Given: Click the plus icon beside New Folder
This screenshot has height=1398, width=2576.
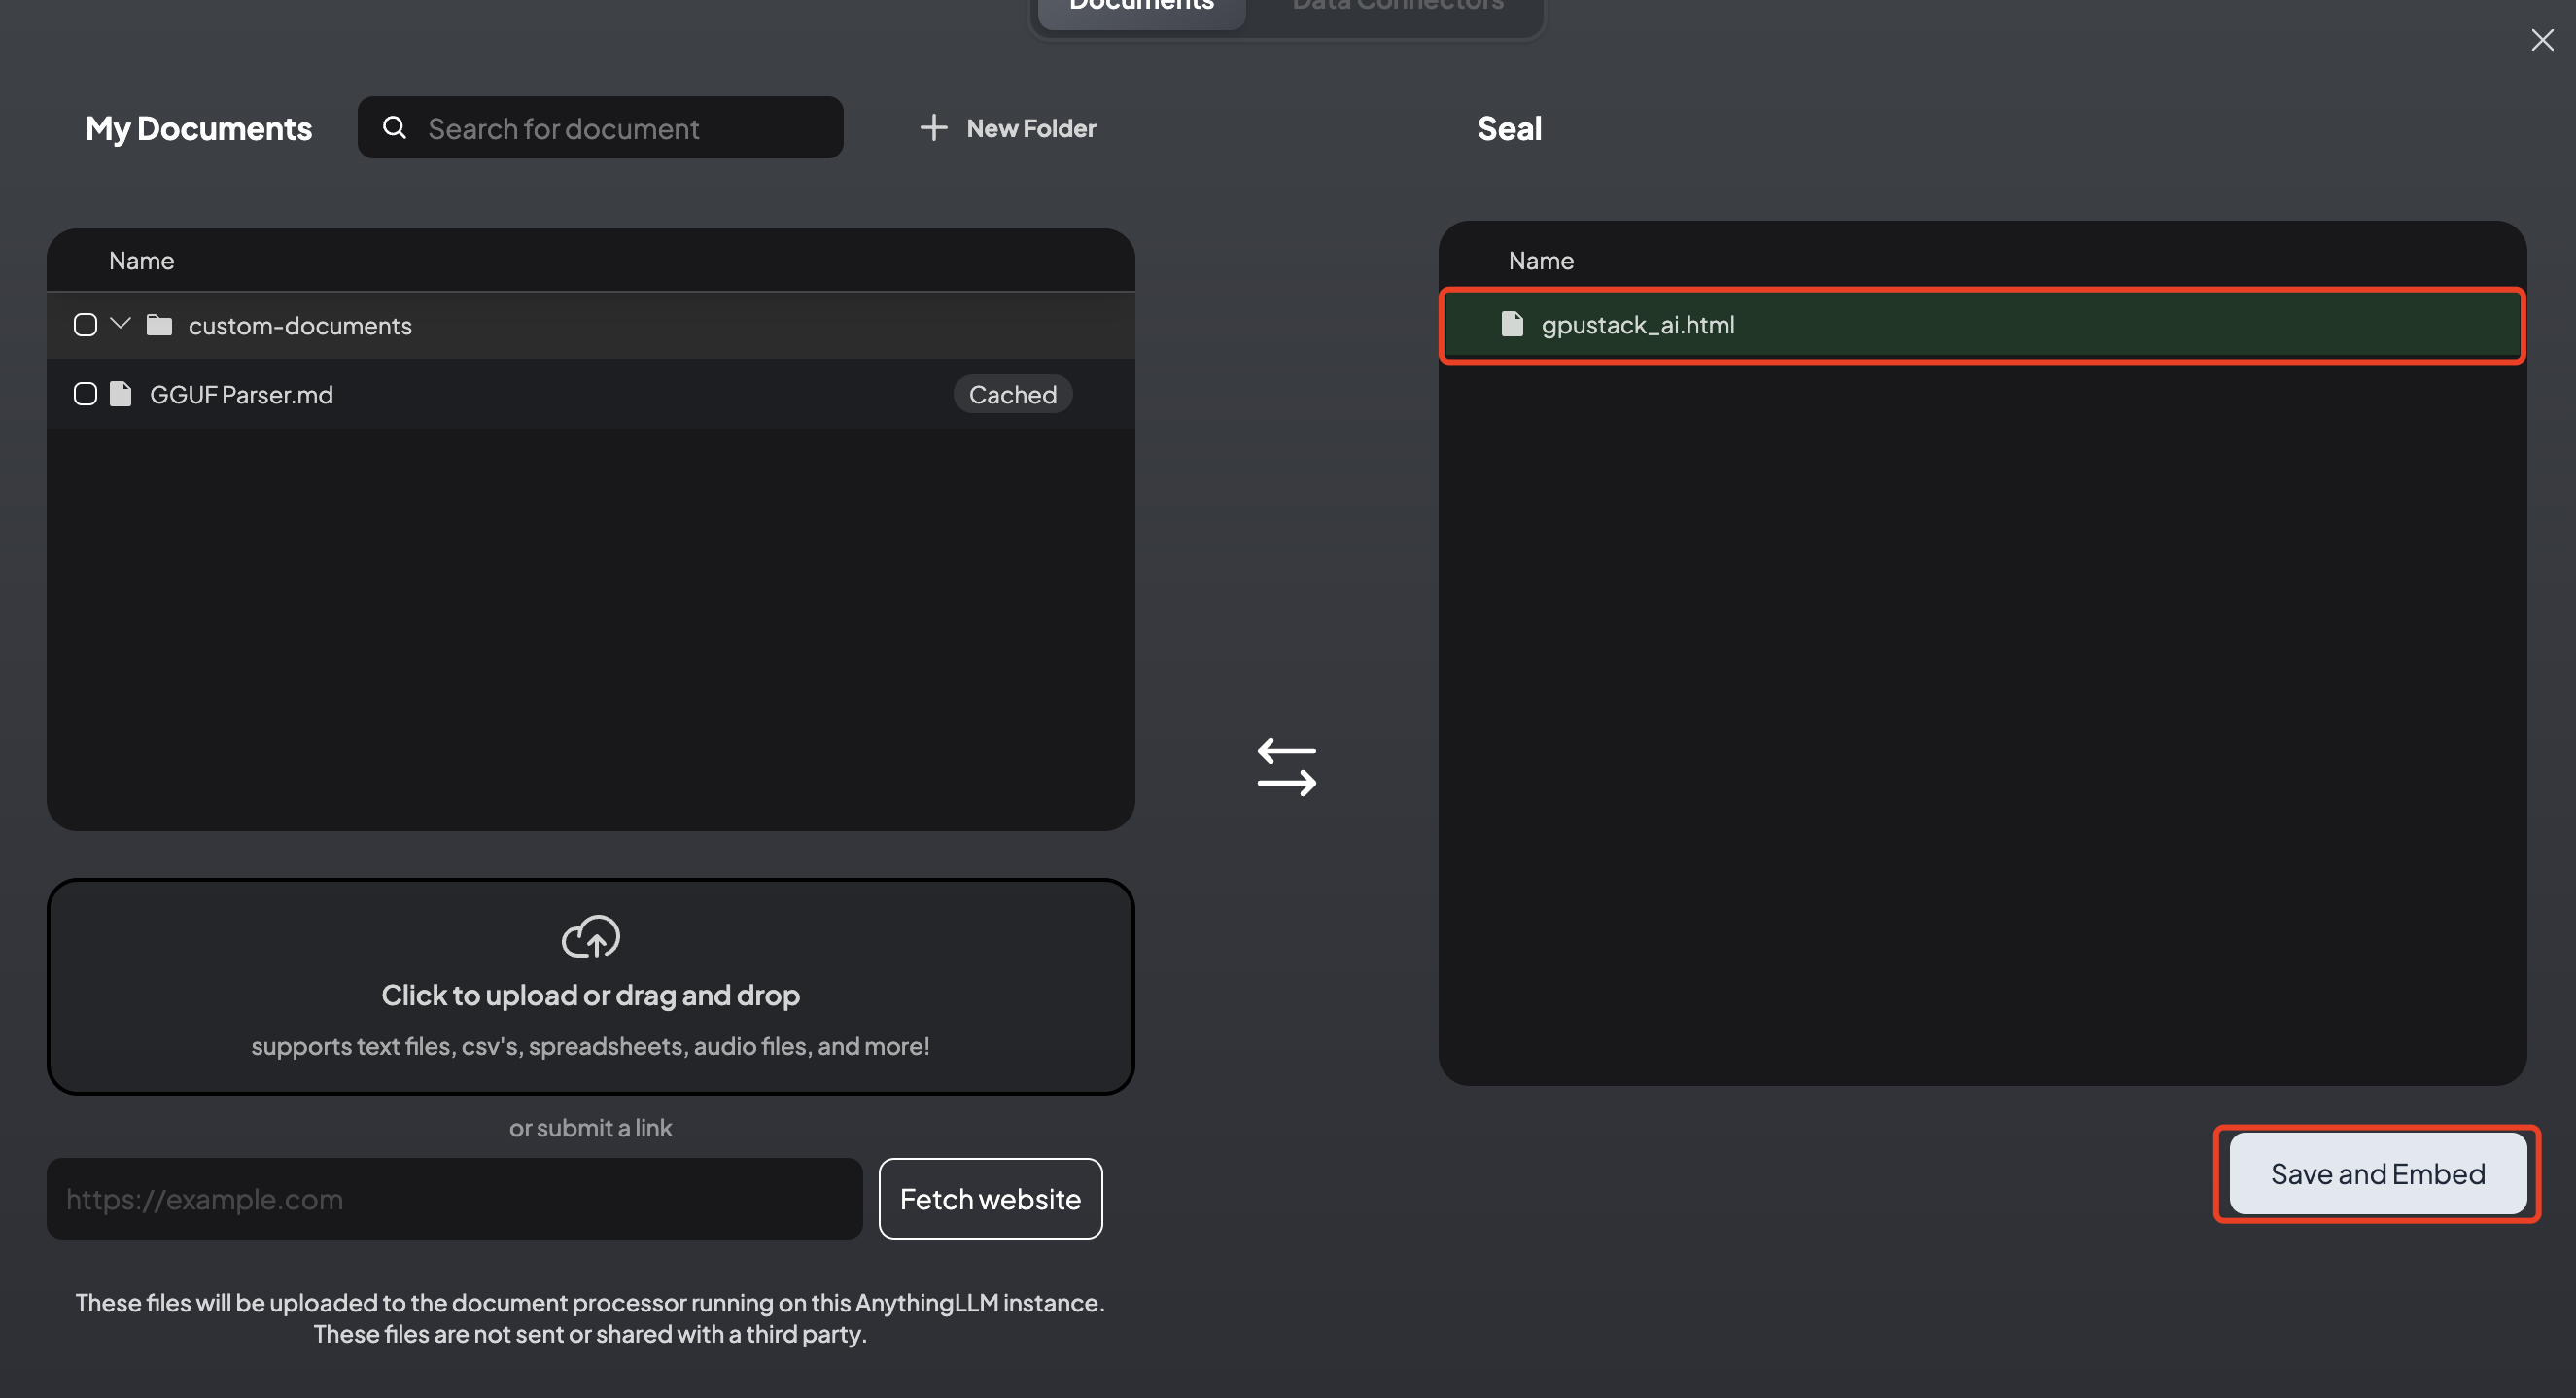Looking at the screenshot, I should pos(933,127).
